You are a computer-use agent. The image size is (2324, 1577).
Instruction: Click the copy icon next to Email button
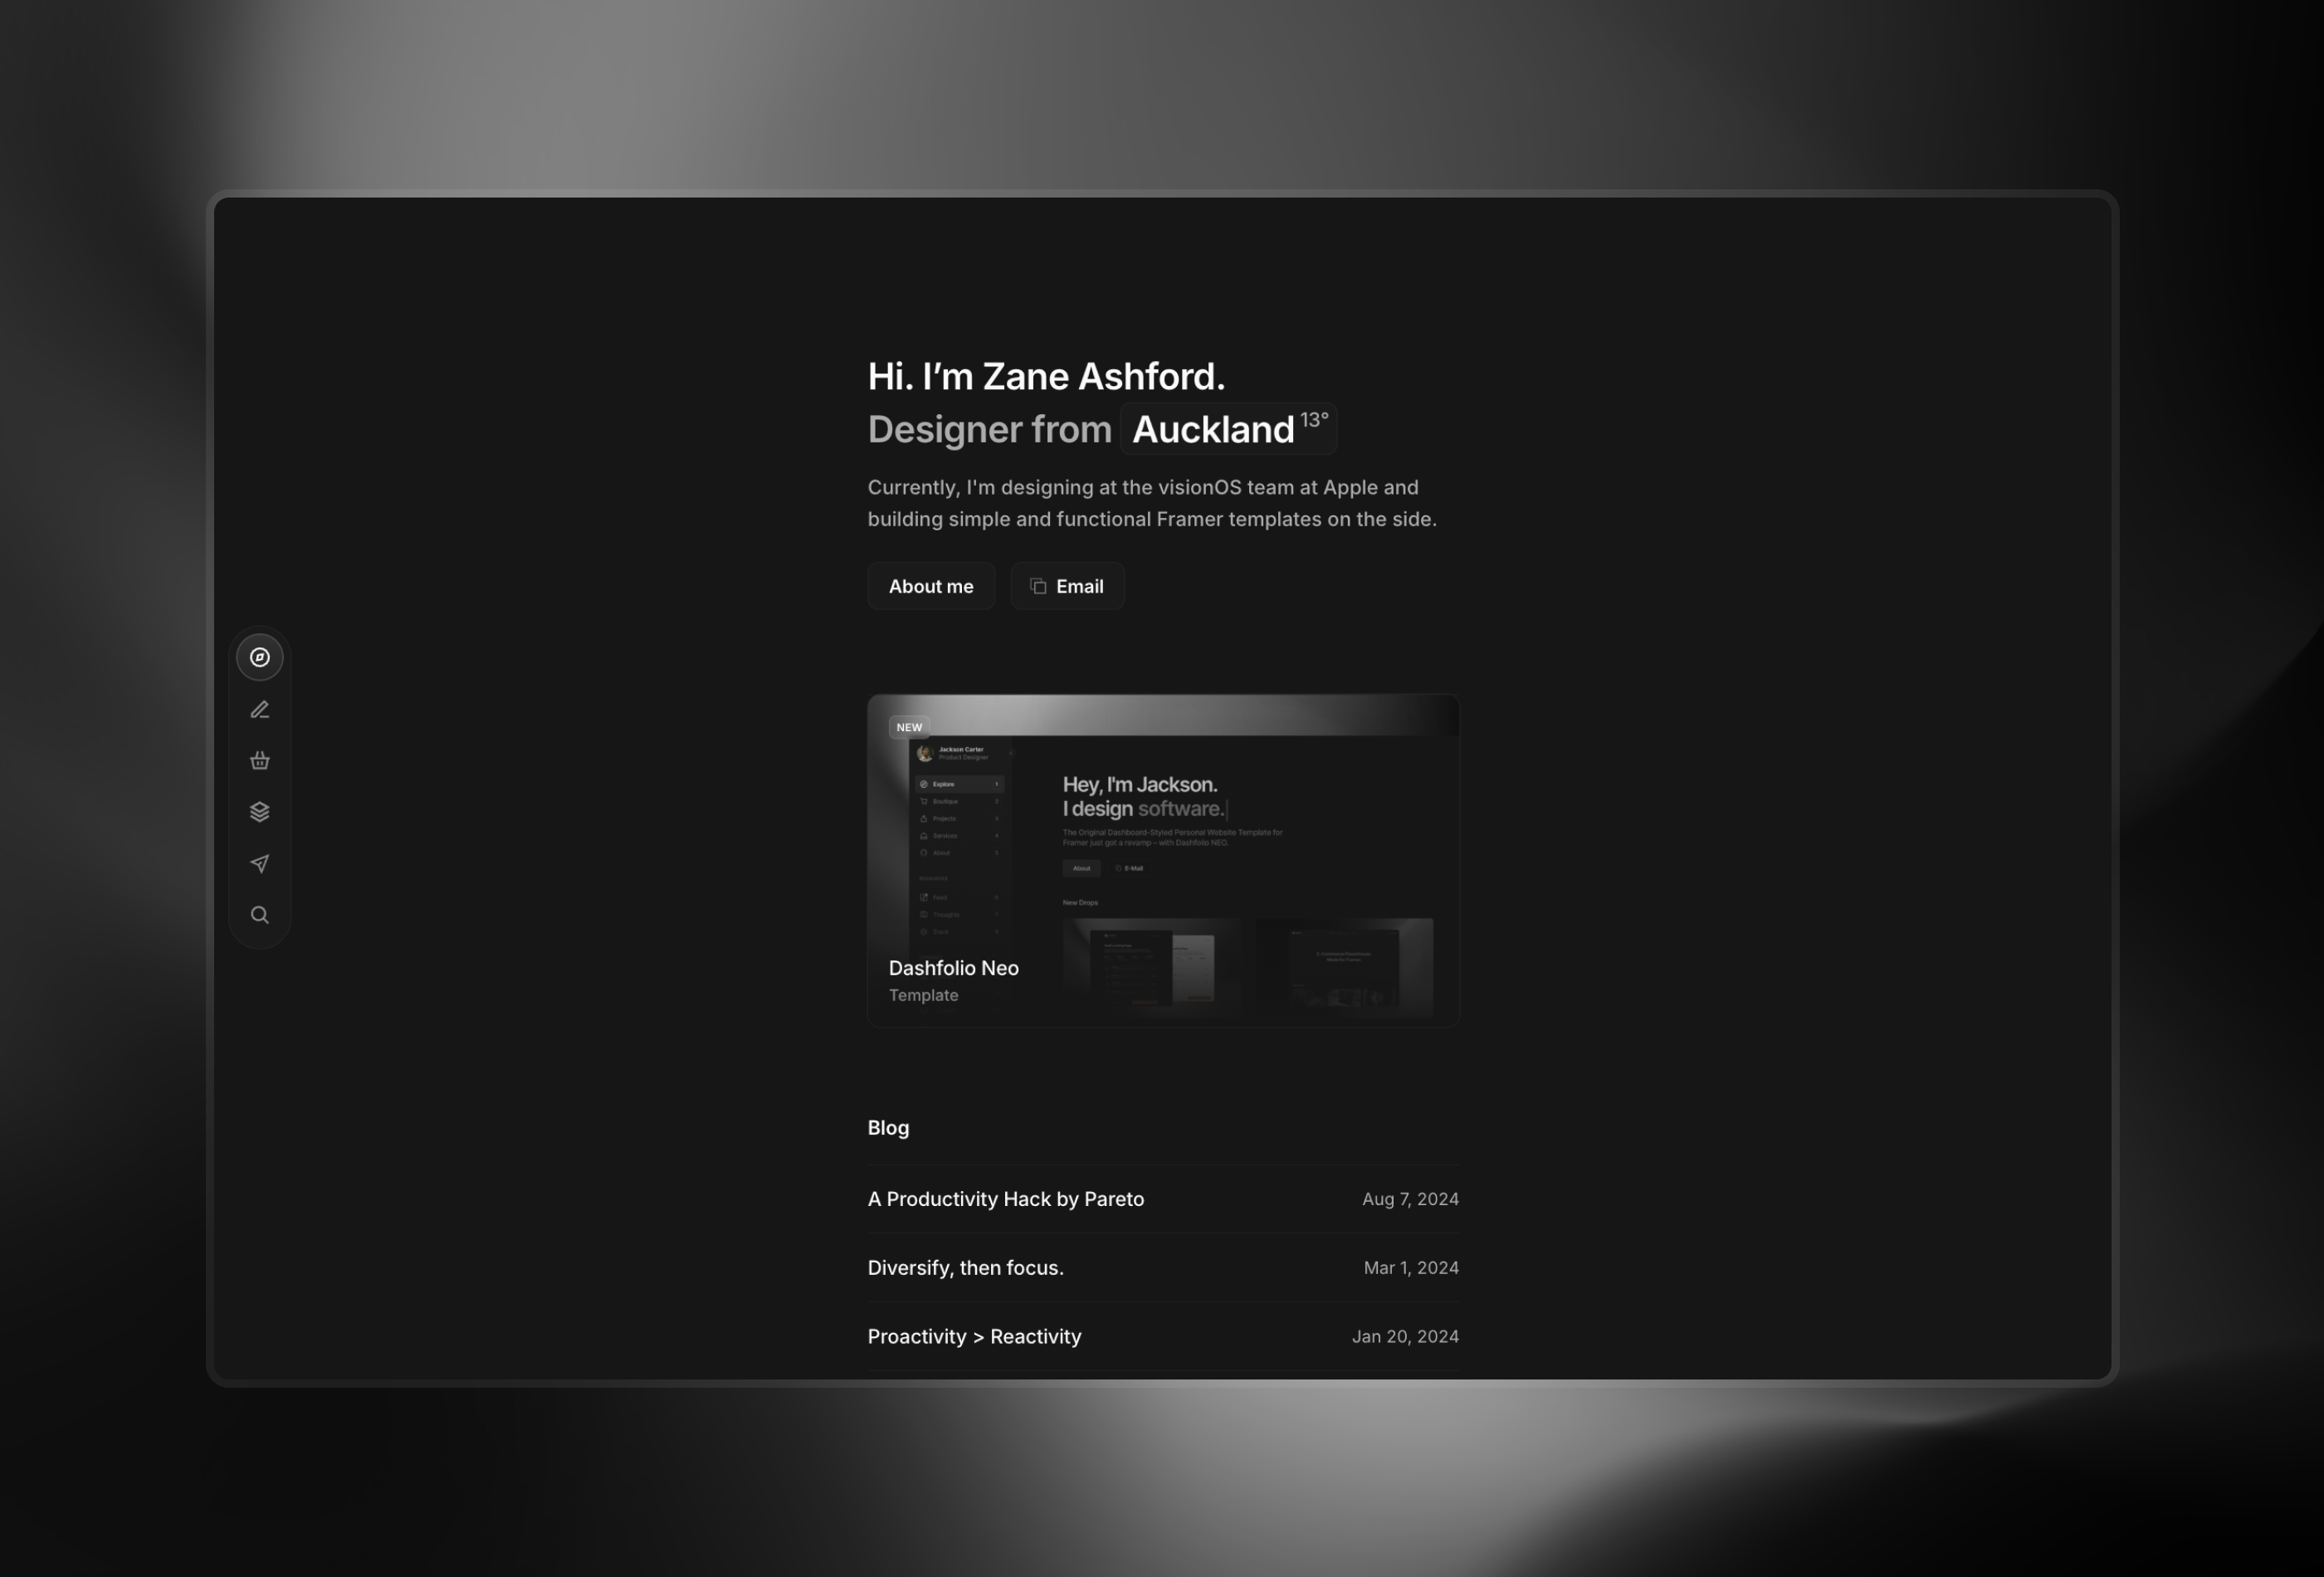click(x=1036, y=586)
